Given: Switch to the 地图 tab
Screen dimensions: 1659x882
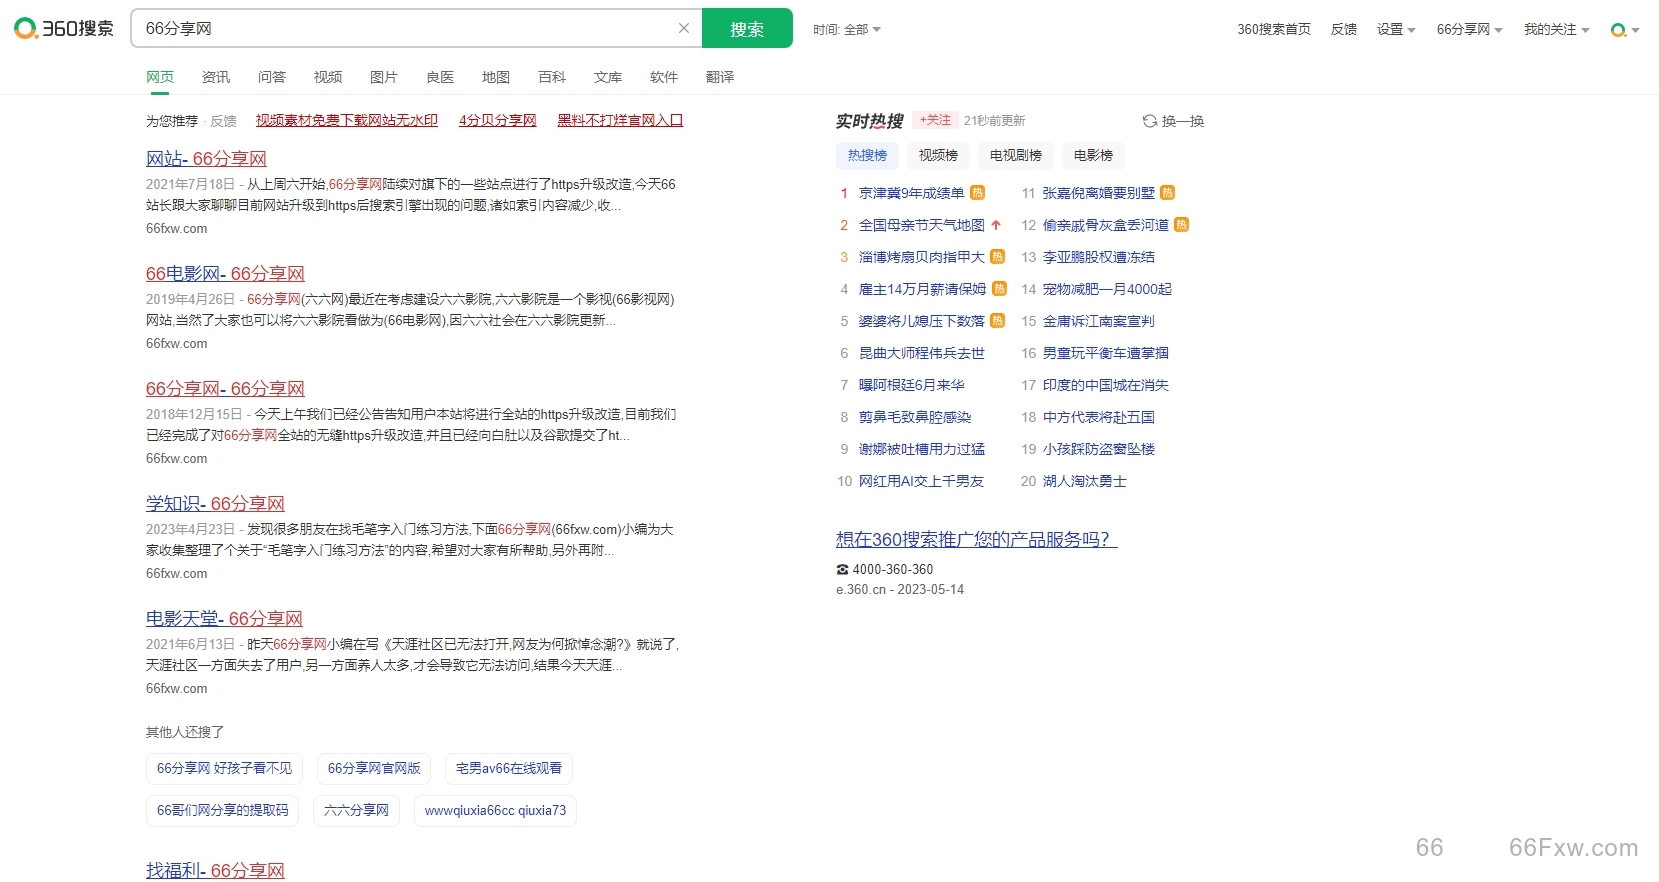Looking at the screenshot, I should click(496, 77).
